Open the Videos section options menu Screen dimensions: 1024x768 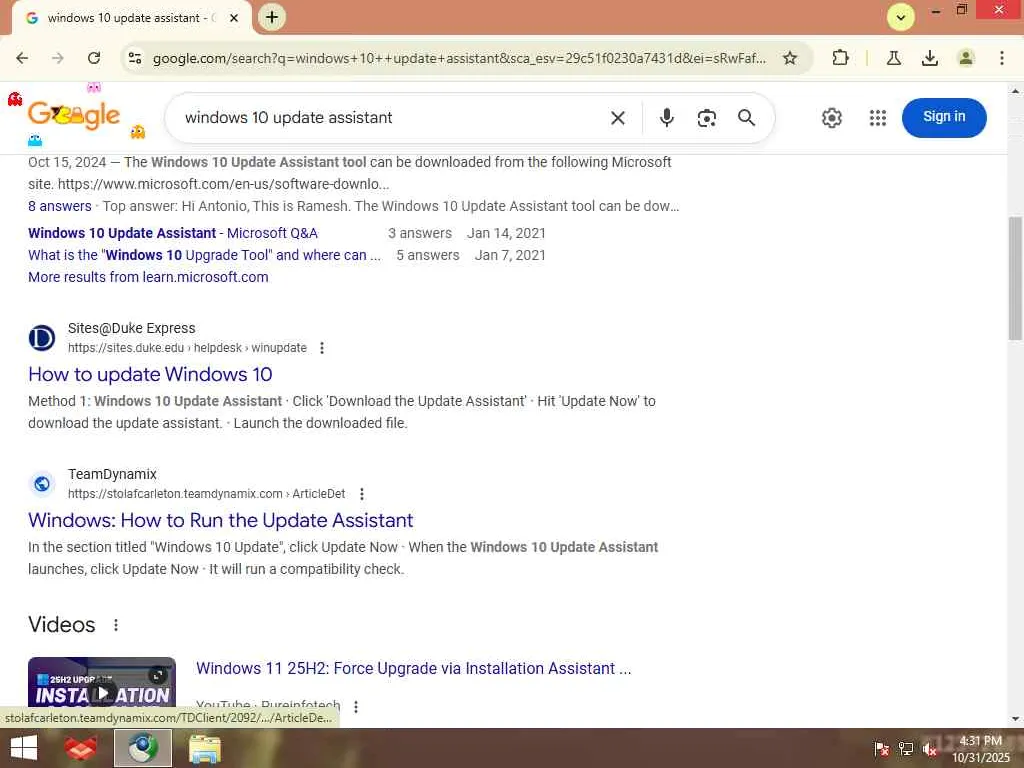[x=116, y=625]
